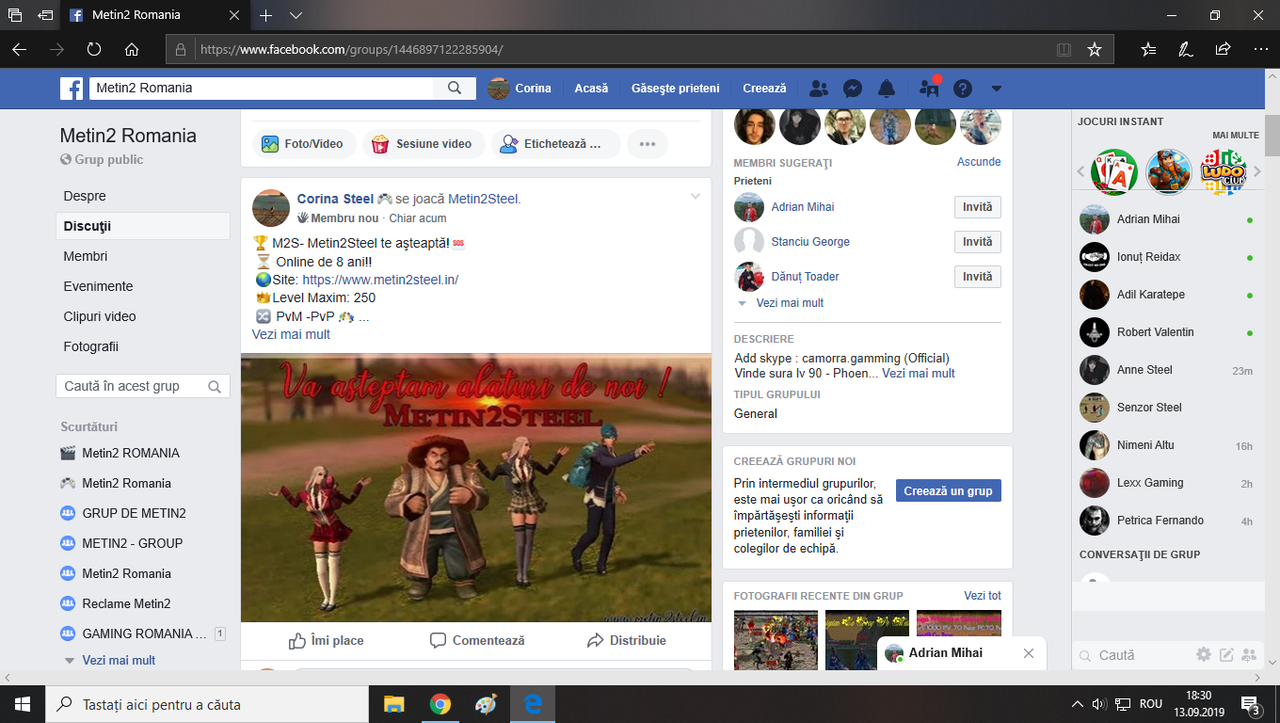The image size is (1280, 723).
Task: Click the browser Back arrow
Action: (19, 49)
